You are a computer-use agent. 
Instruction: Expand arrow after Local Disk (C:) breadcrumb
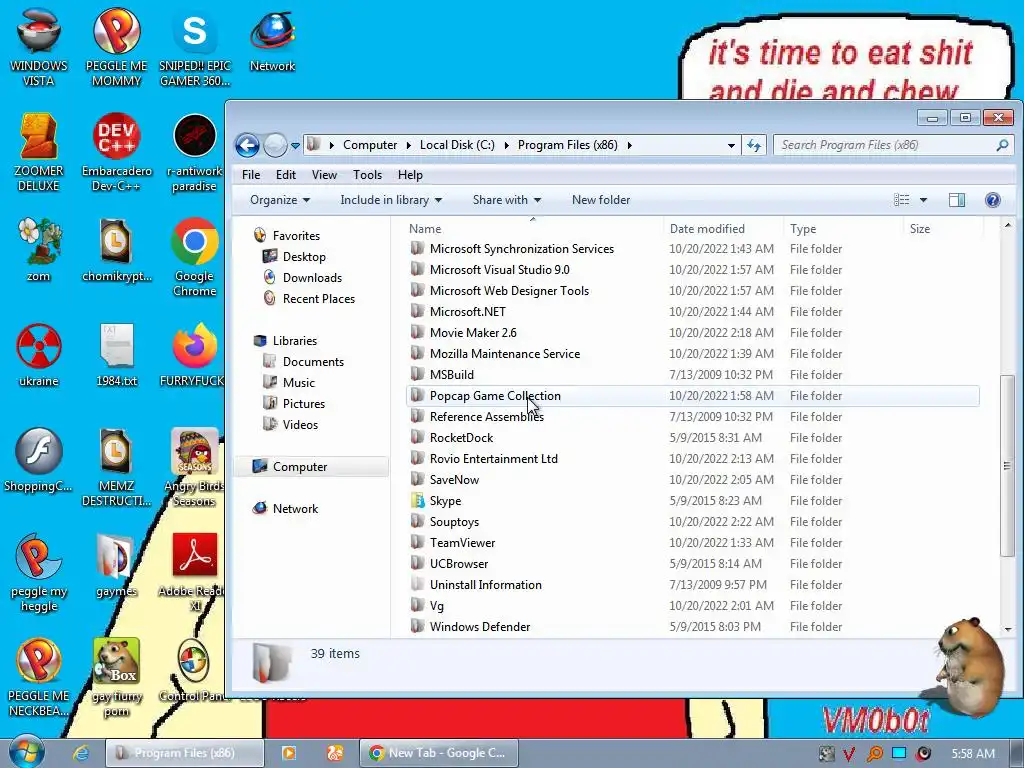point(506,145)
